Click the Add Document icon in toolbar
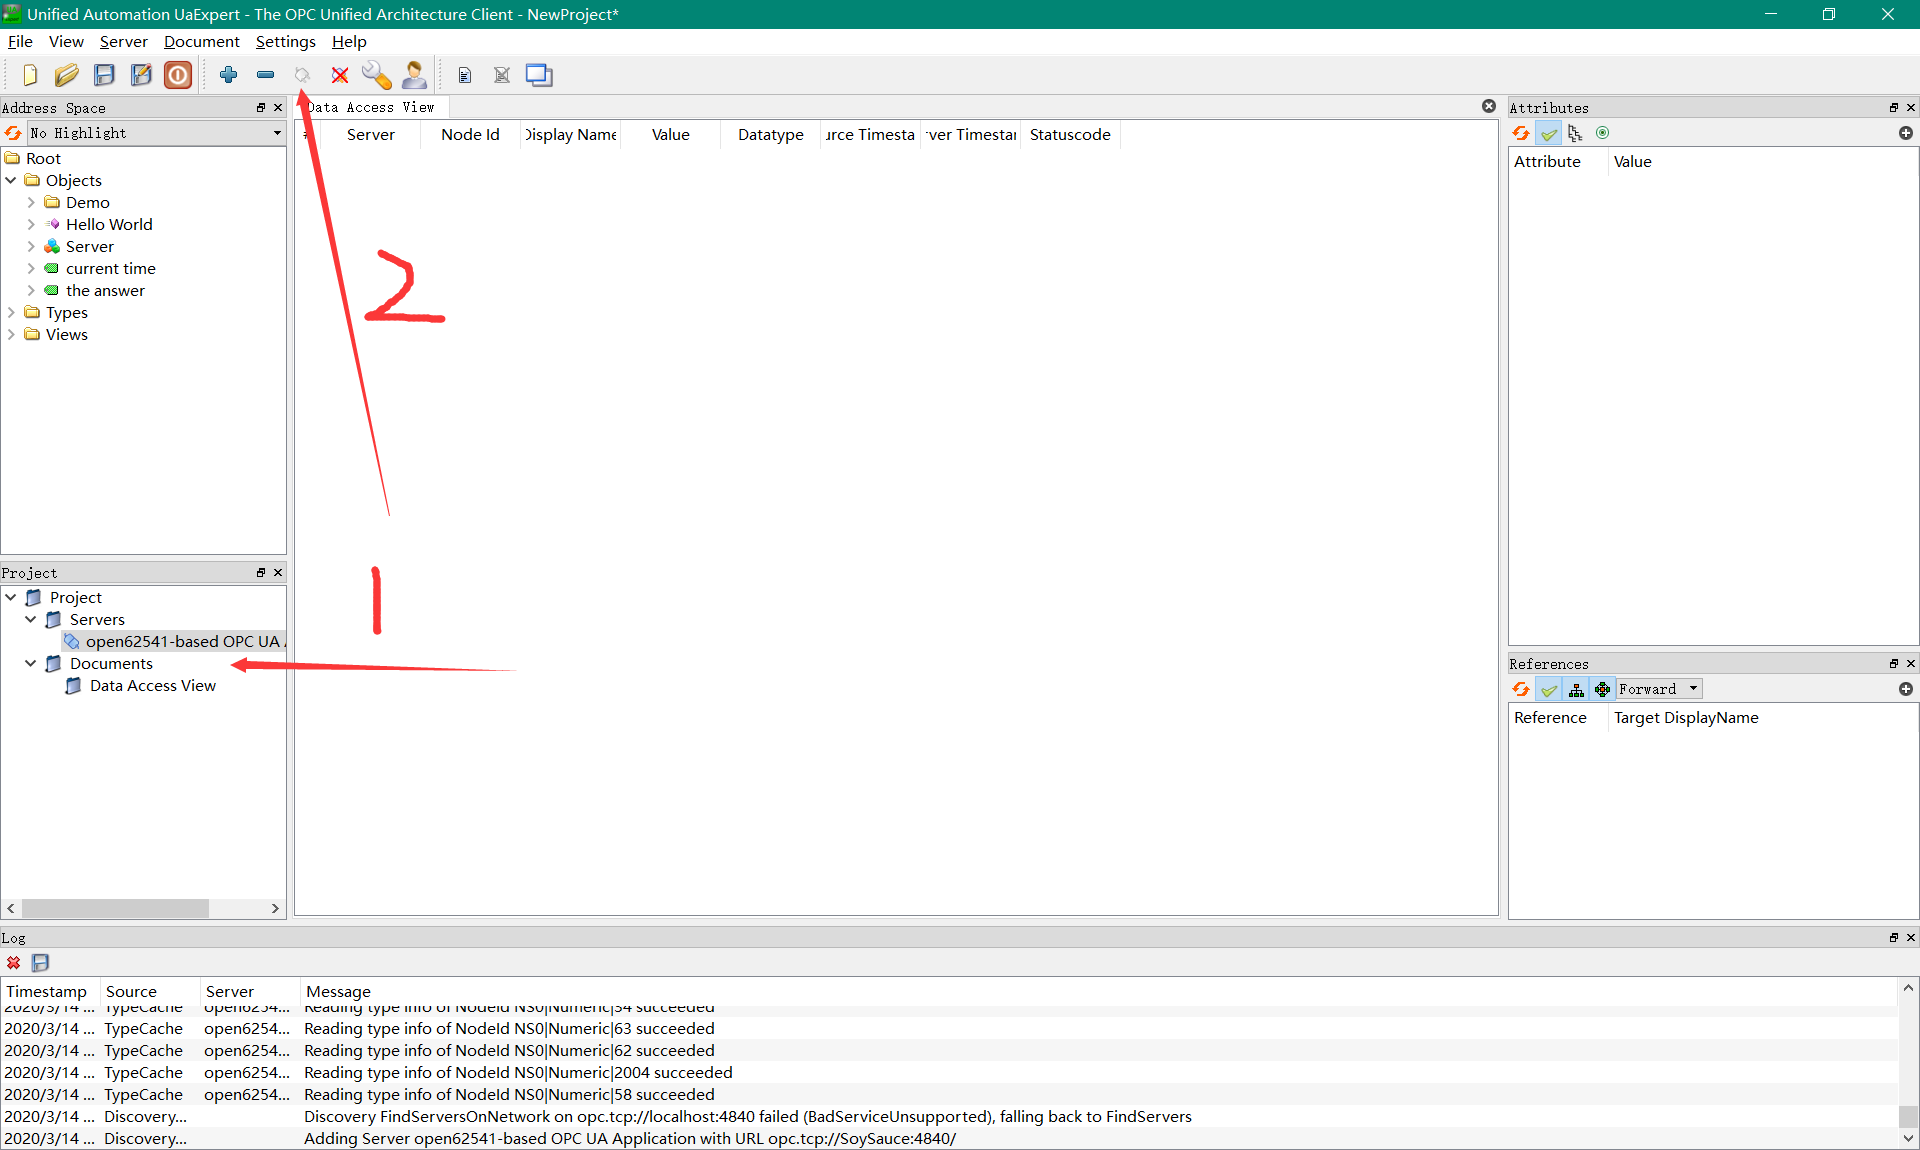This screenshot has width=1920, height=1150. (464, 75)
